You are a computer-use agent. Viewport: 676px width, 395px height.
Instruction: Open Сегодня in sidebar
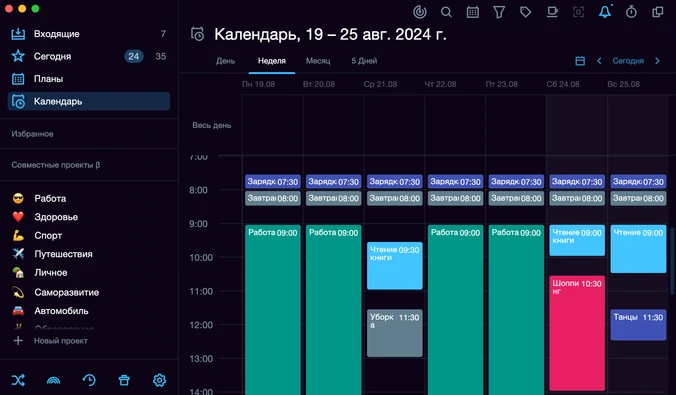88,56
